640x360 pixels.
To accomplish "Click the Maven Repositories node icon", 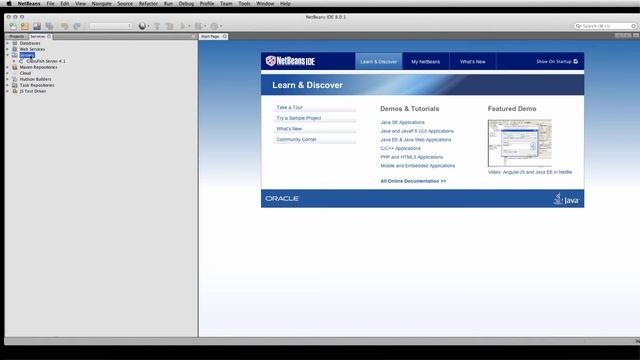I will pos(15,67).
